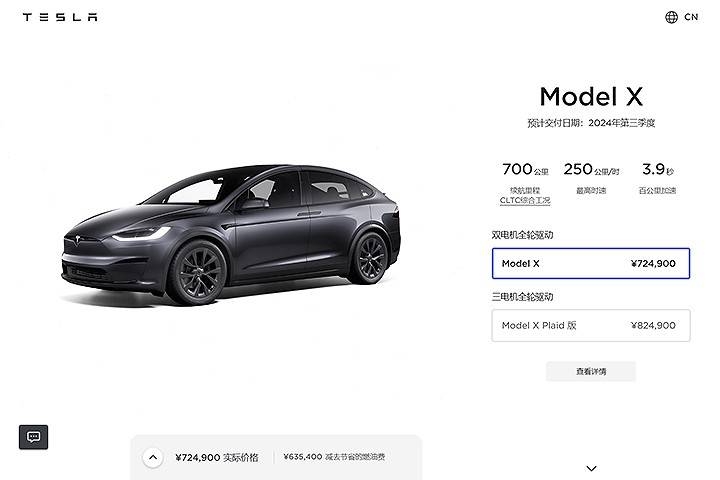Click the down chevron to continue
This screenshot has height=480, width=720.
tap(591, 468)
